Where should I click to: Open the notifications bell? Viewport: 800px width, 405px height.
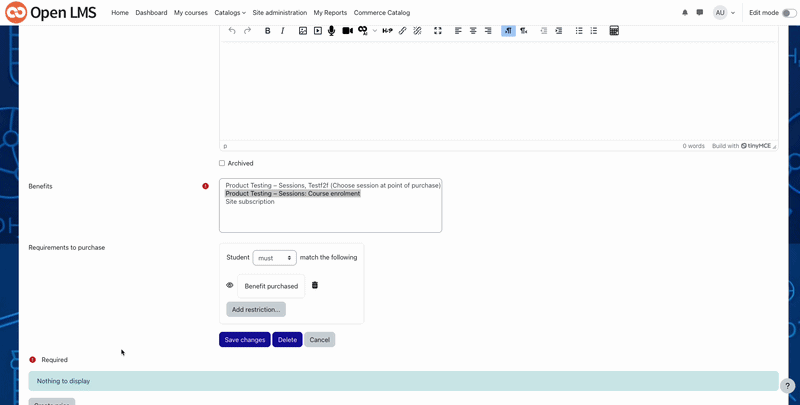click(x=685, y=13)
